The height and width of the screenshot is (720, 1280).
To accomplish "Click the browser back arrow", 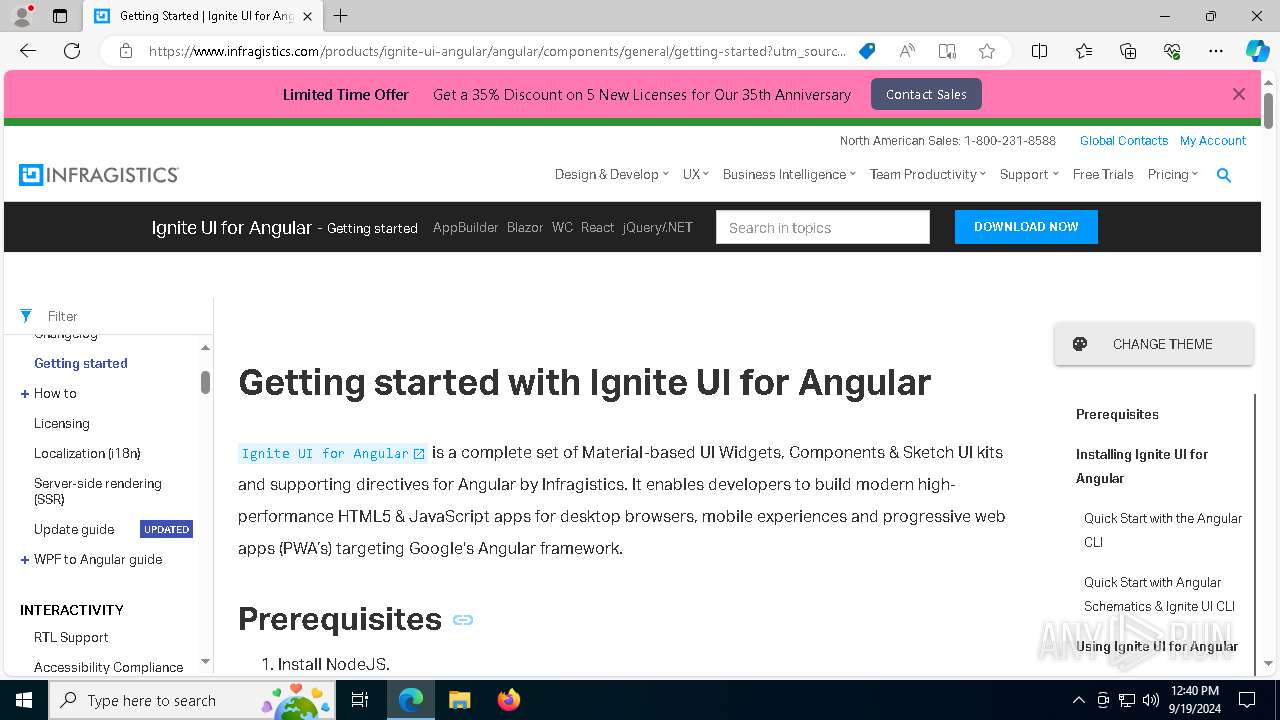I will pos(28,51).
